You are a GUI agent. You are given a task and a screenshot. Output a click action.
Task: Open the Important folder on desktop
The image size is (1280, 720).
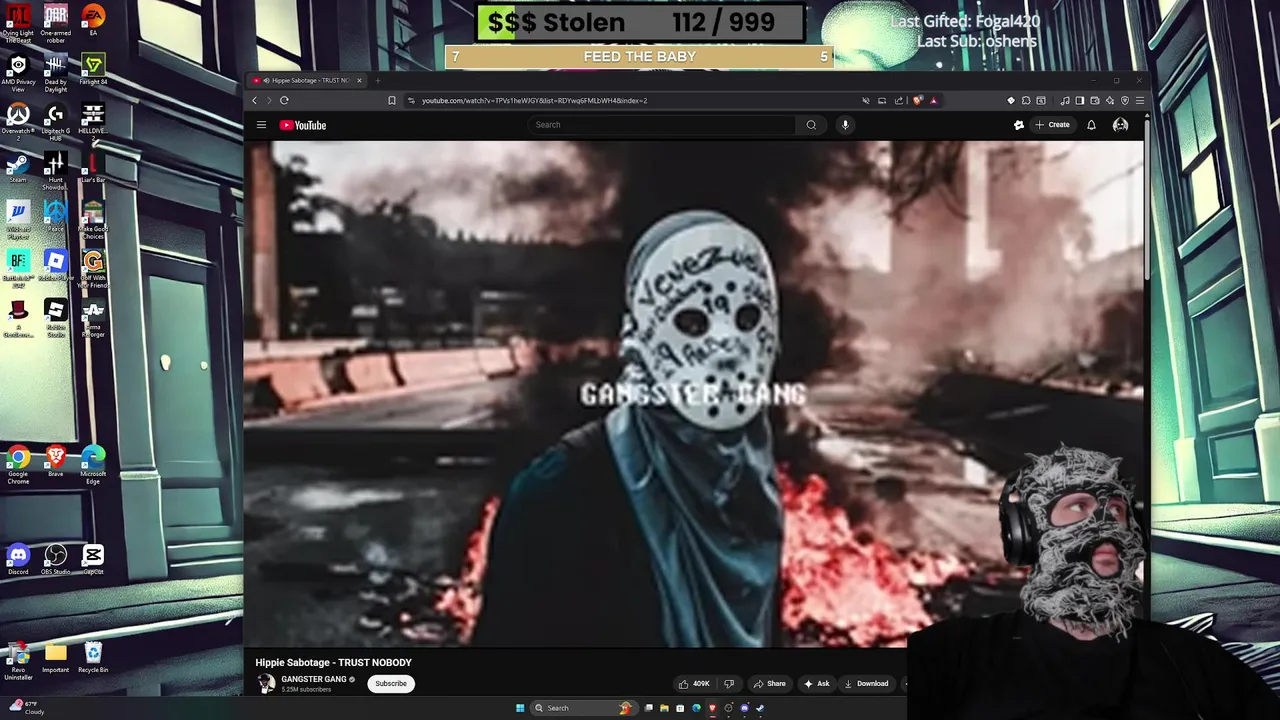(55, 657)
